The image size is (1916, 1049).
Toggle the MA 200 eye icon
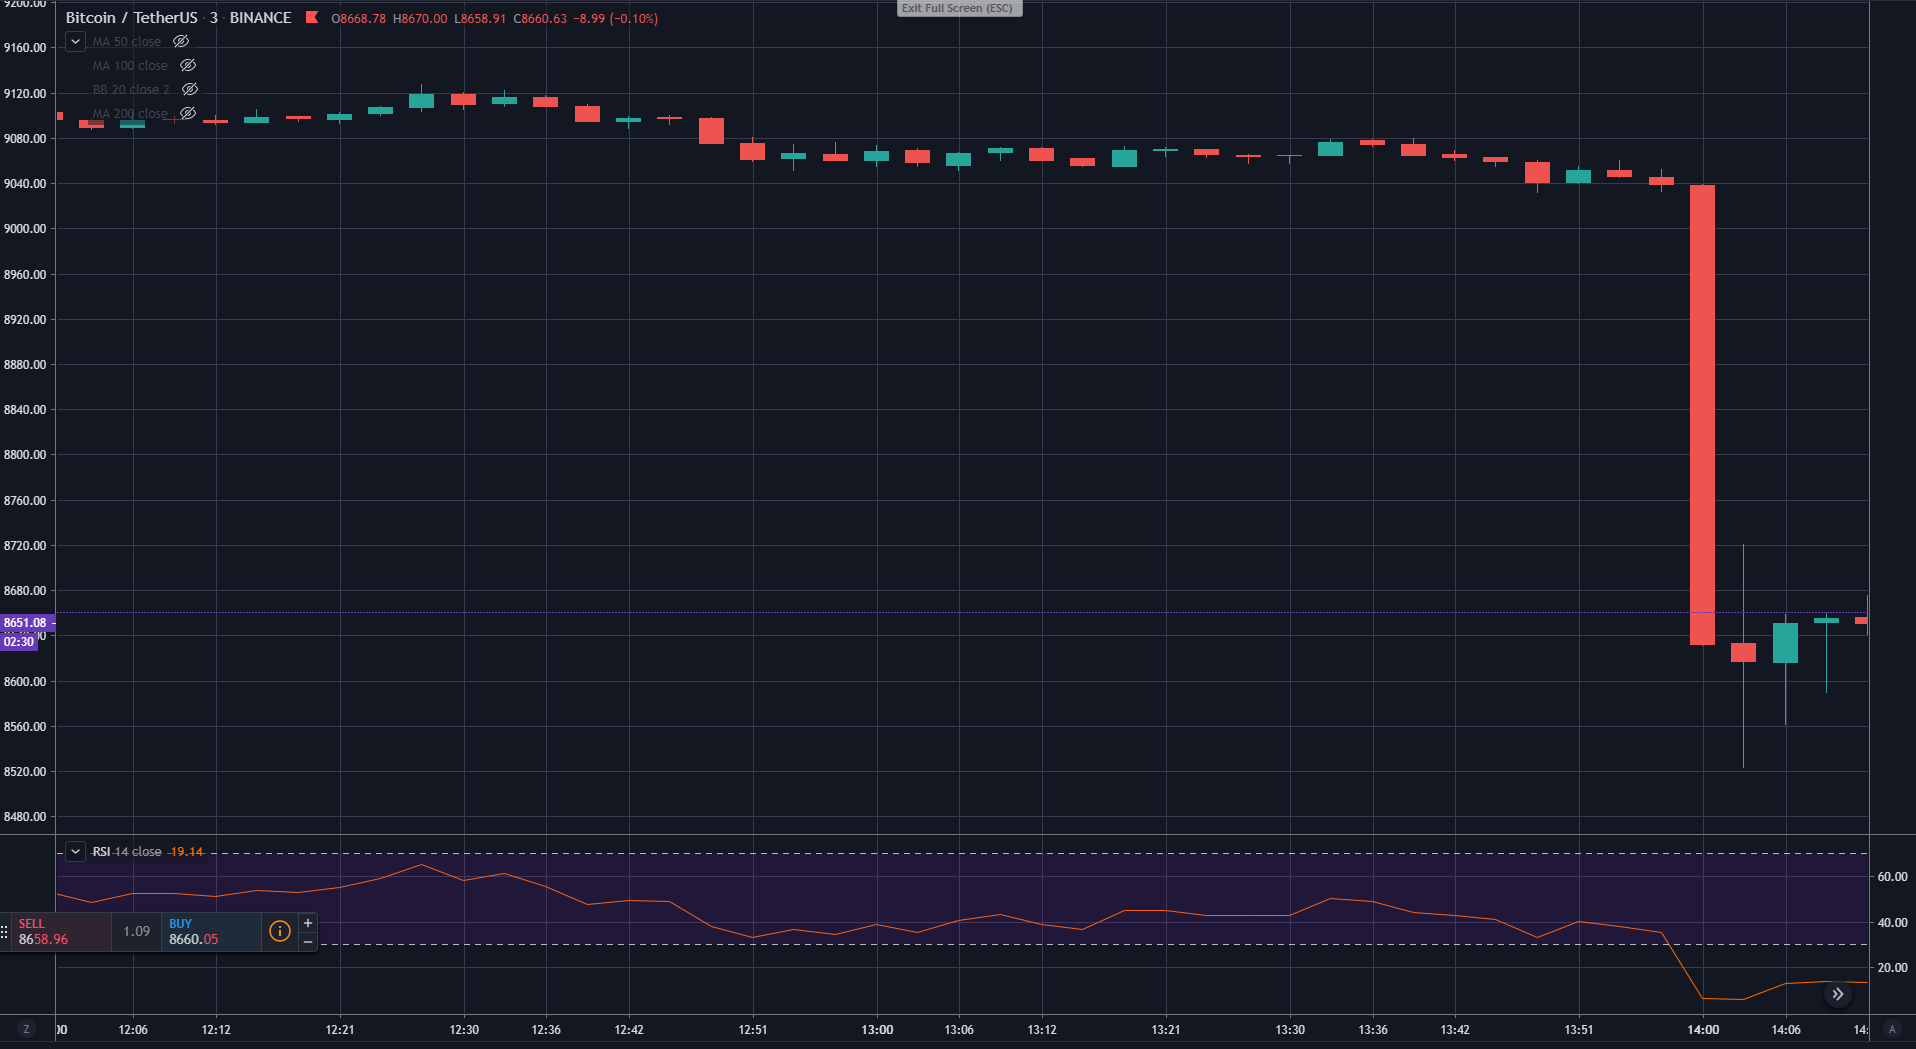[188, 114]
